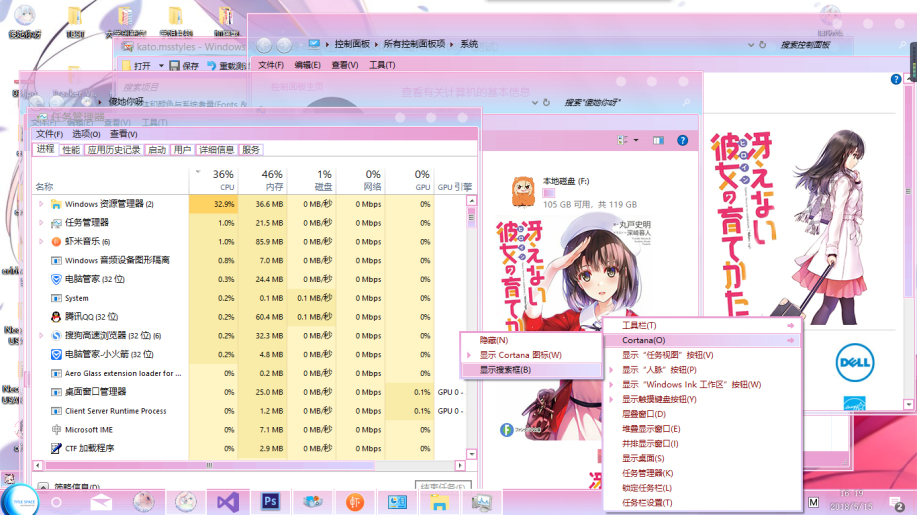The width and height of the screenshot is (917, 515).
Task: Open the Start orb on the taskbar
Action: coord(20,501)
